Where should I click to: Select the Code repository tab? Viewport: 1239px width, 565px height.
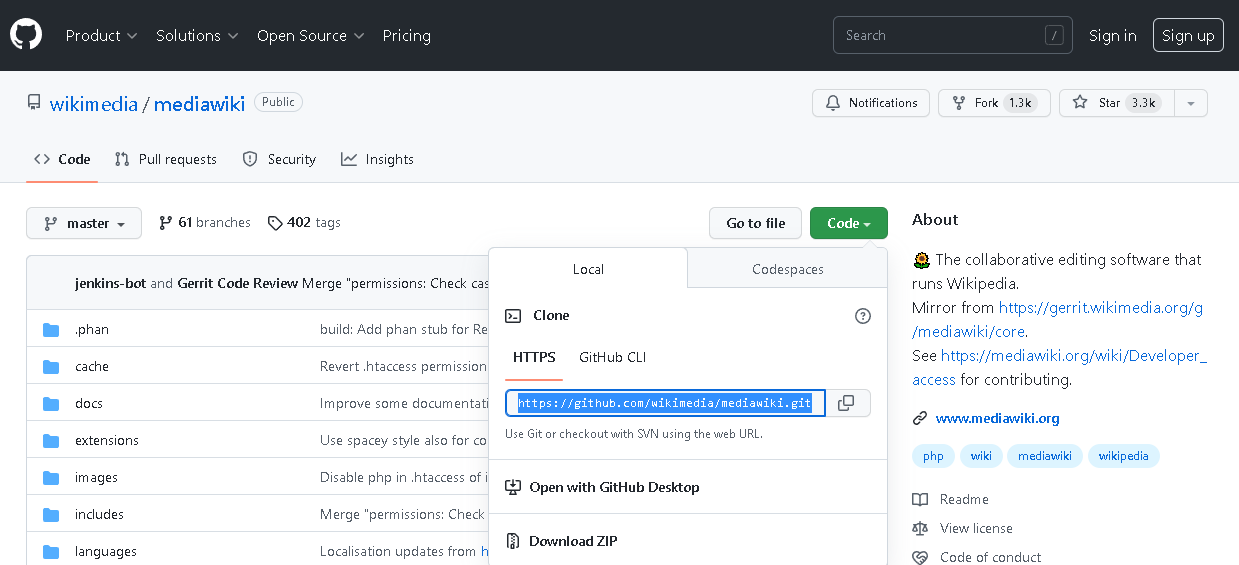coord(62,160)
